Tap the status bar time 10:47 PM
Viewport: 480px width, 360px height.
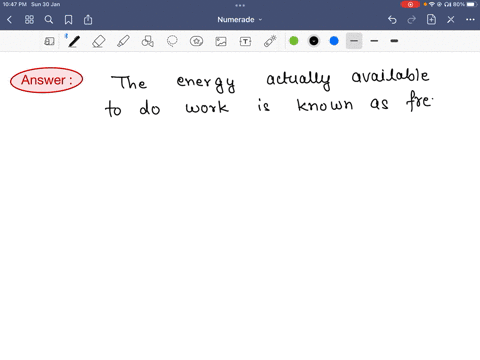coord(15,4)
